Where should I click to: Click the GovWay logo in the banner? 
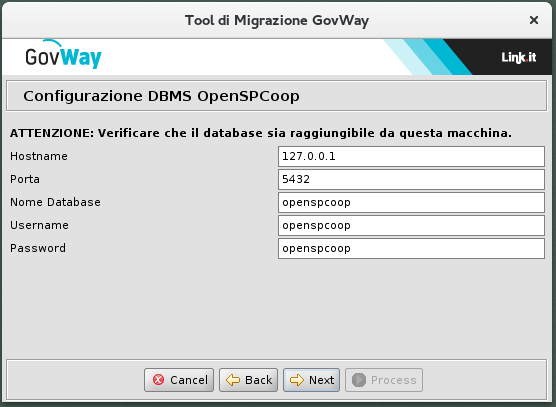63,55
